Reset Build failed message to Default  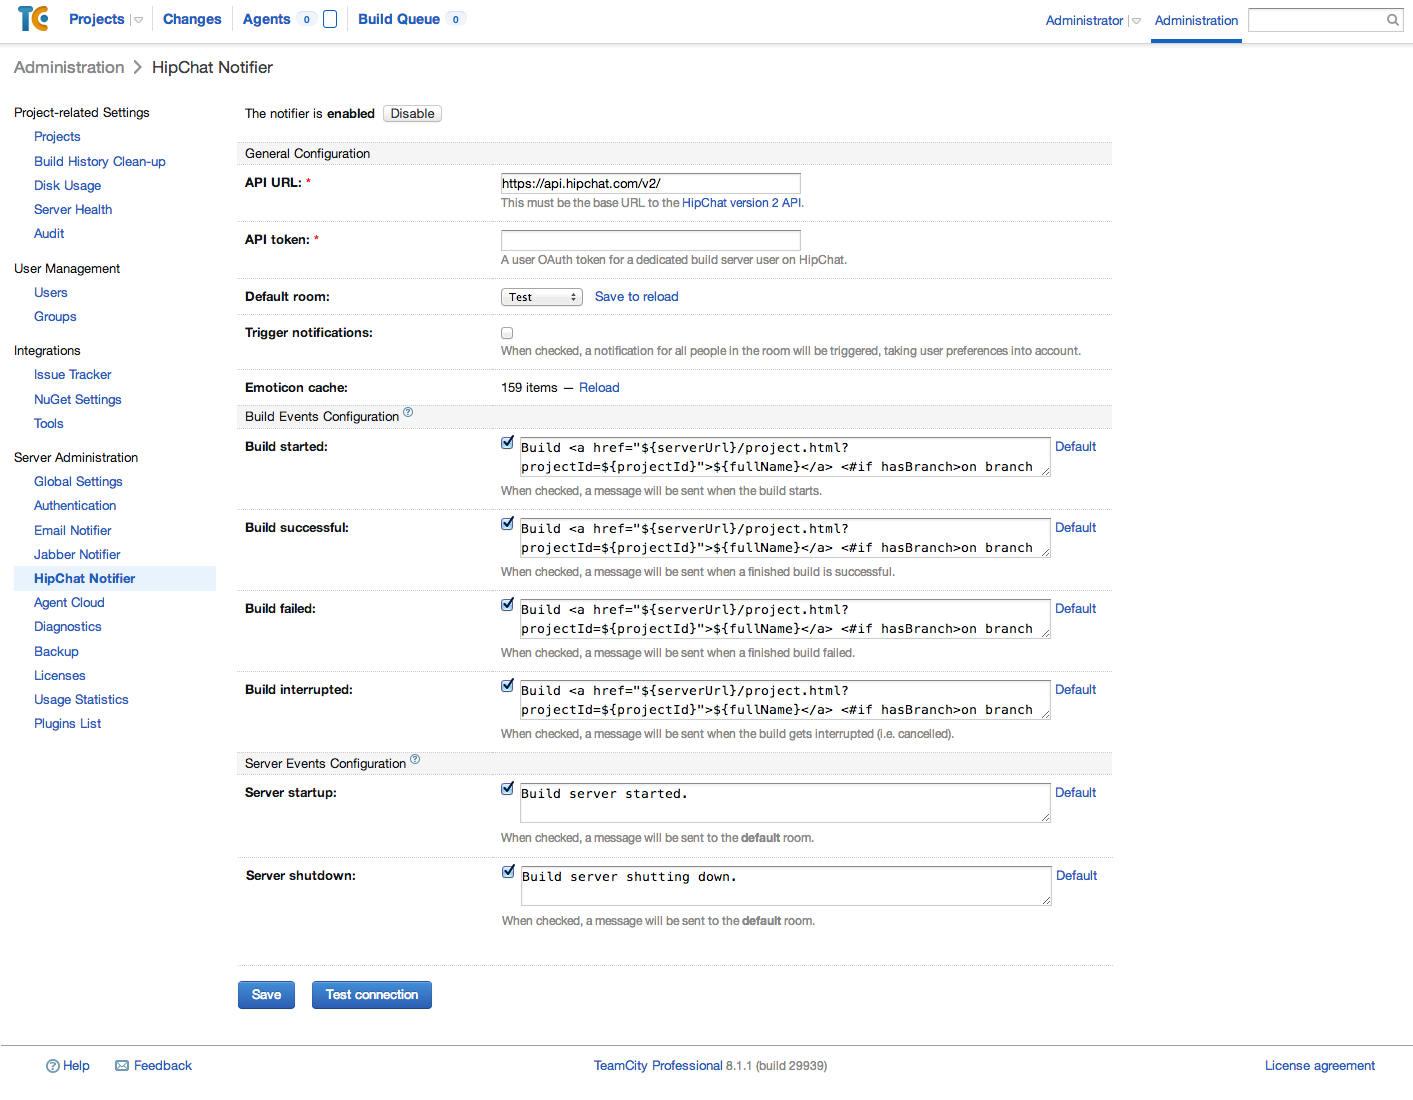click(x=1076, y=609)
